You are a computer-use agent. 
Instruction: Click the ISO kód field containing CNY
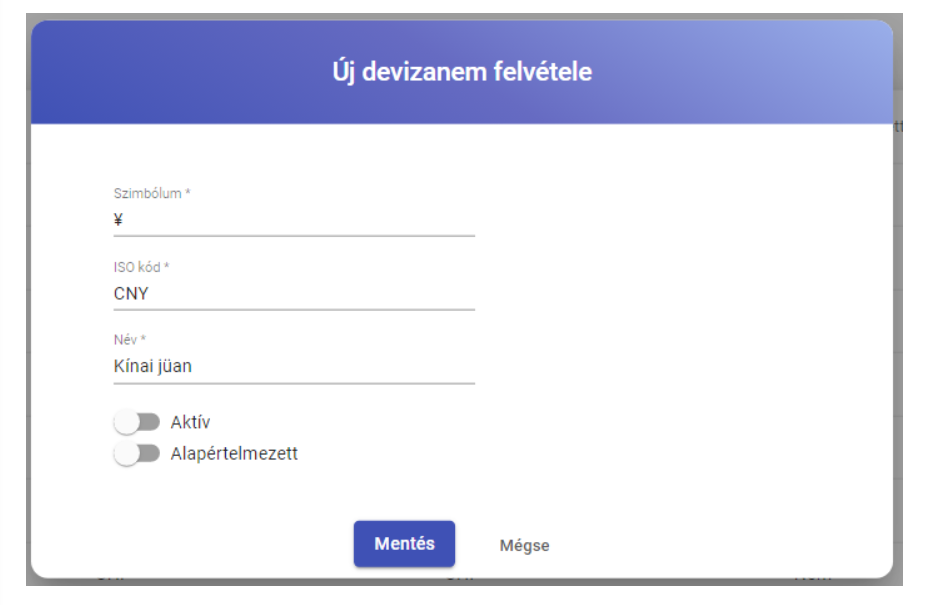click(x=294, y=293)
